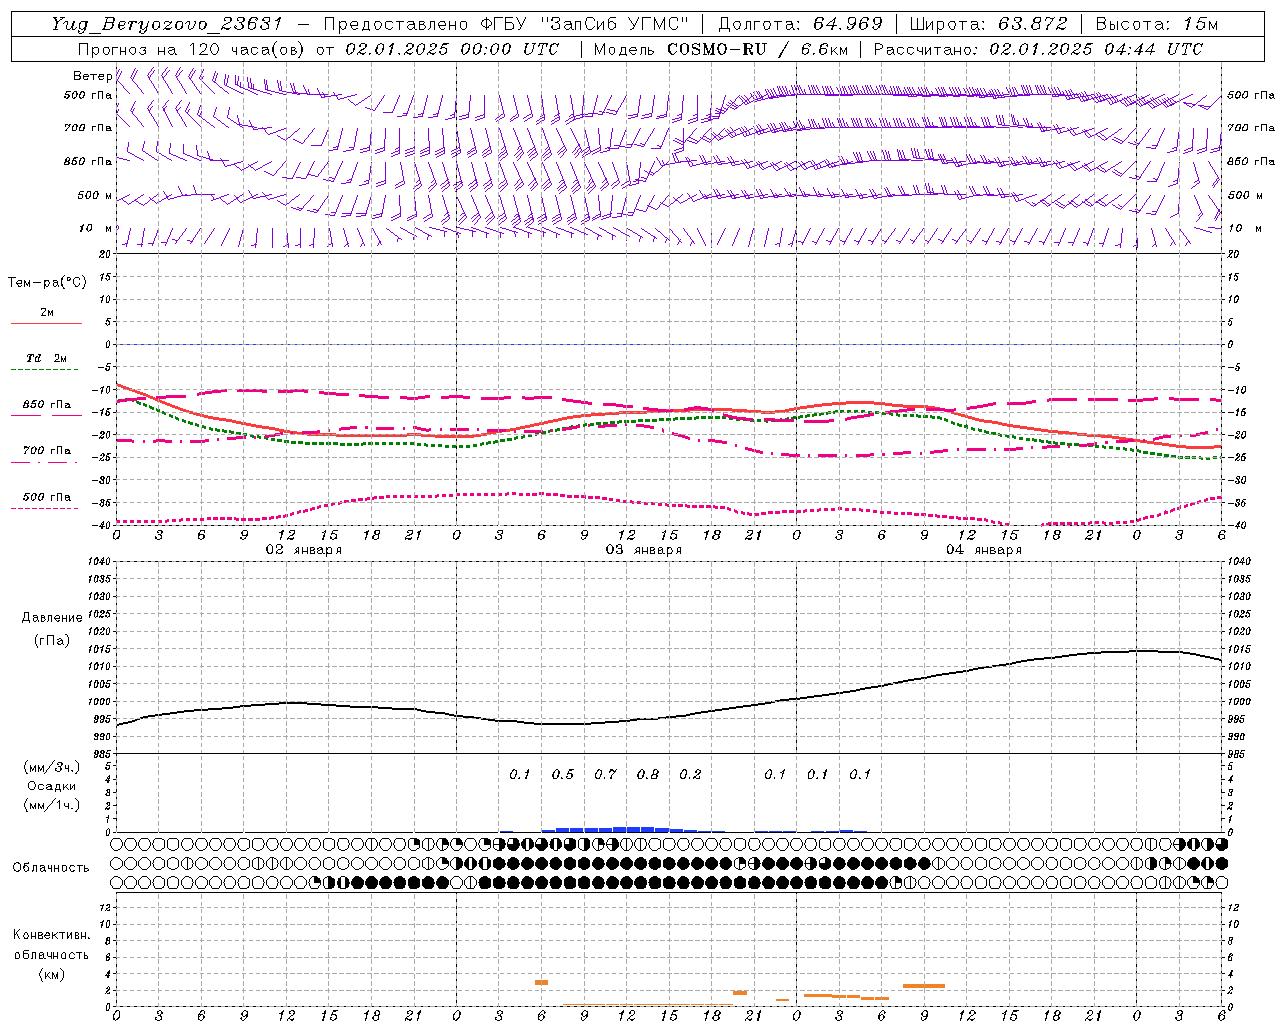Click the 04 января date label

coord(983,550)
